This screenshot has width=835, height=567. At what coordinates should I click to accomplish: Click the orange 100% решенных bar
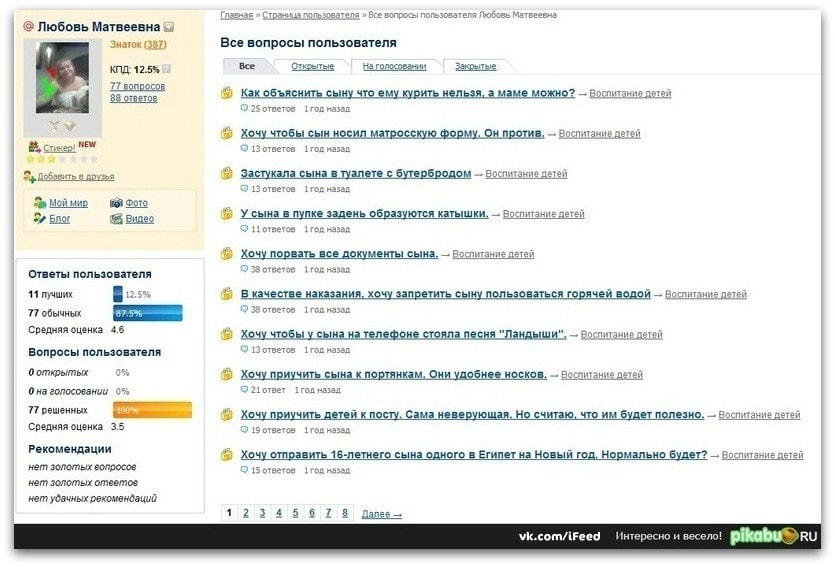(x=152, y=410)
